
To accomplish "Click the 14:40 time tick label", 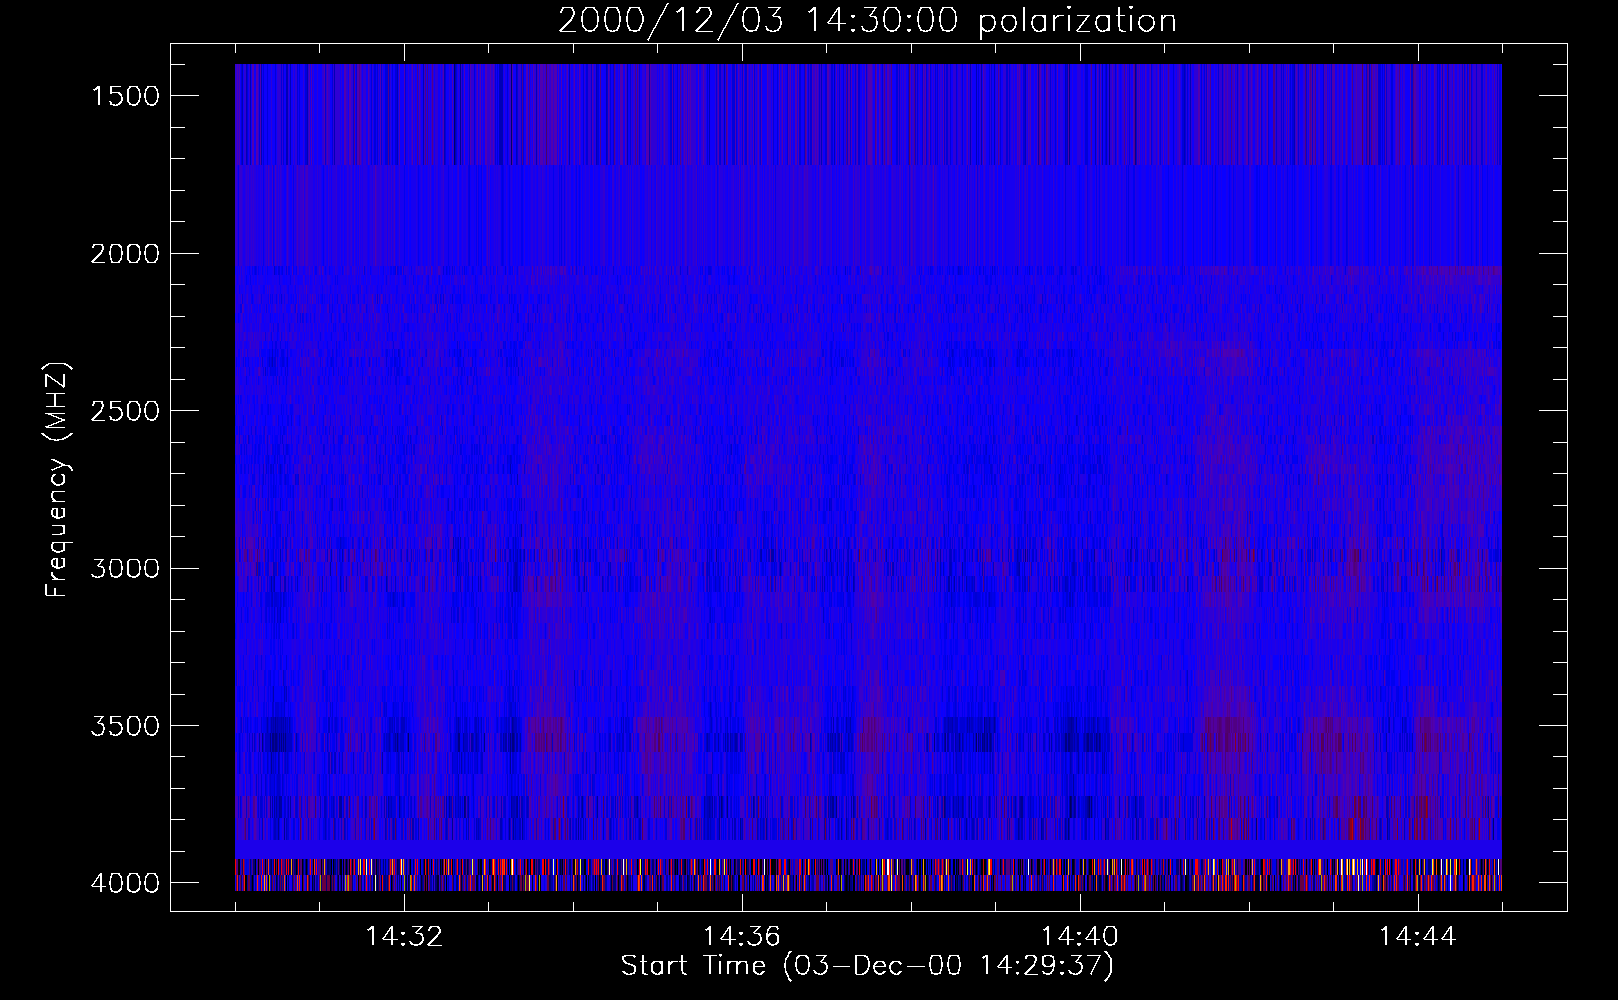I will pyautogui.click(x=1080, y=937).
